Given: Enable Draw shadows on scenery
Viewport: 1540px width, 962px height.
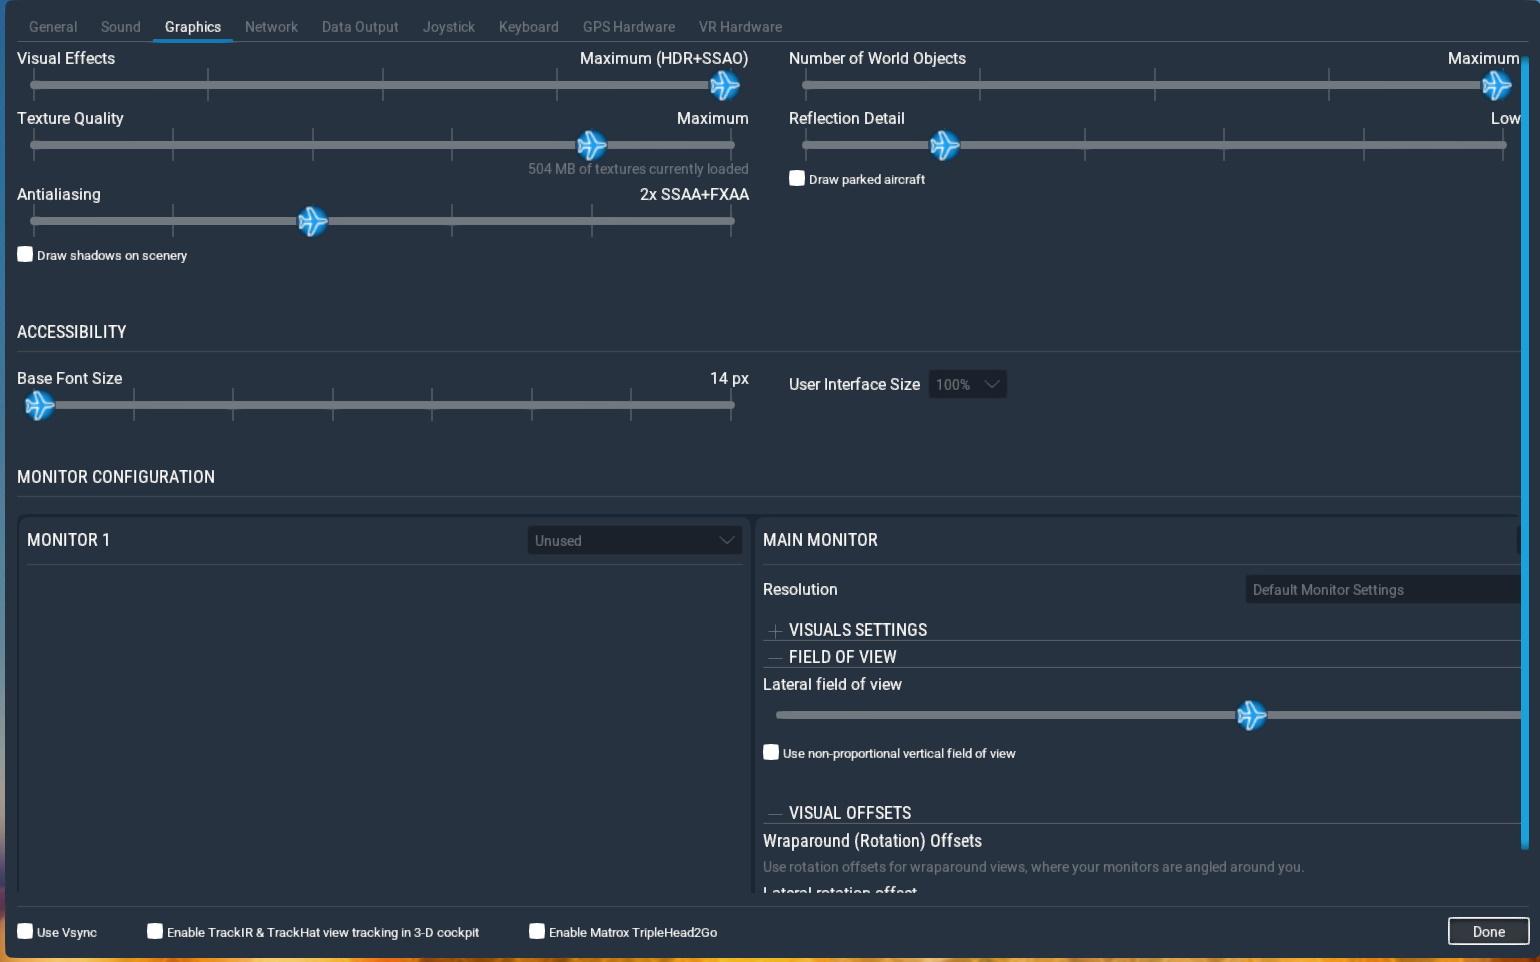Looking at the screenshot, I should (25, 255).
